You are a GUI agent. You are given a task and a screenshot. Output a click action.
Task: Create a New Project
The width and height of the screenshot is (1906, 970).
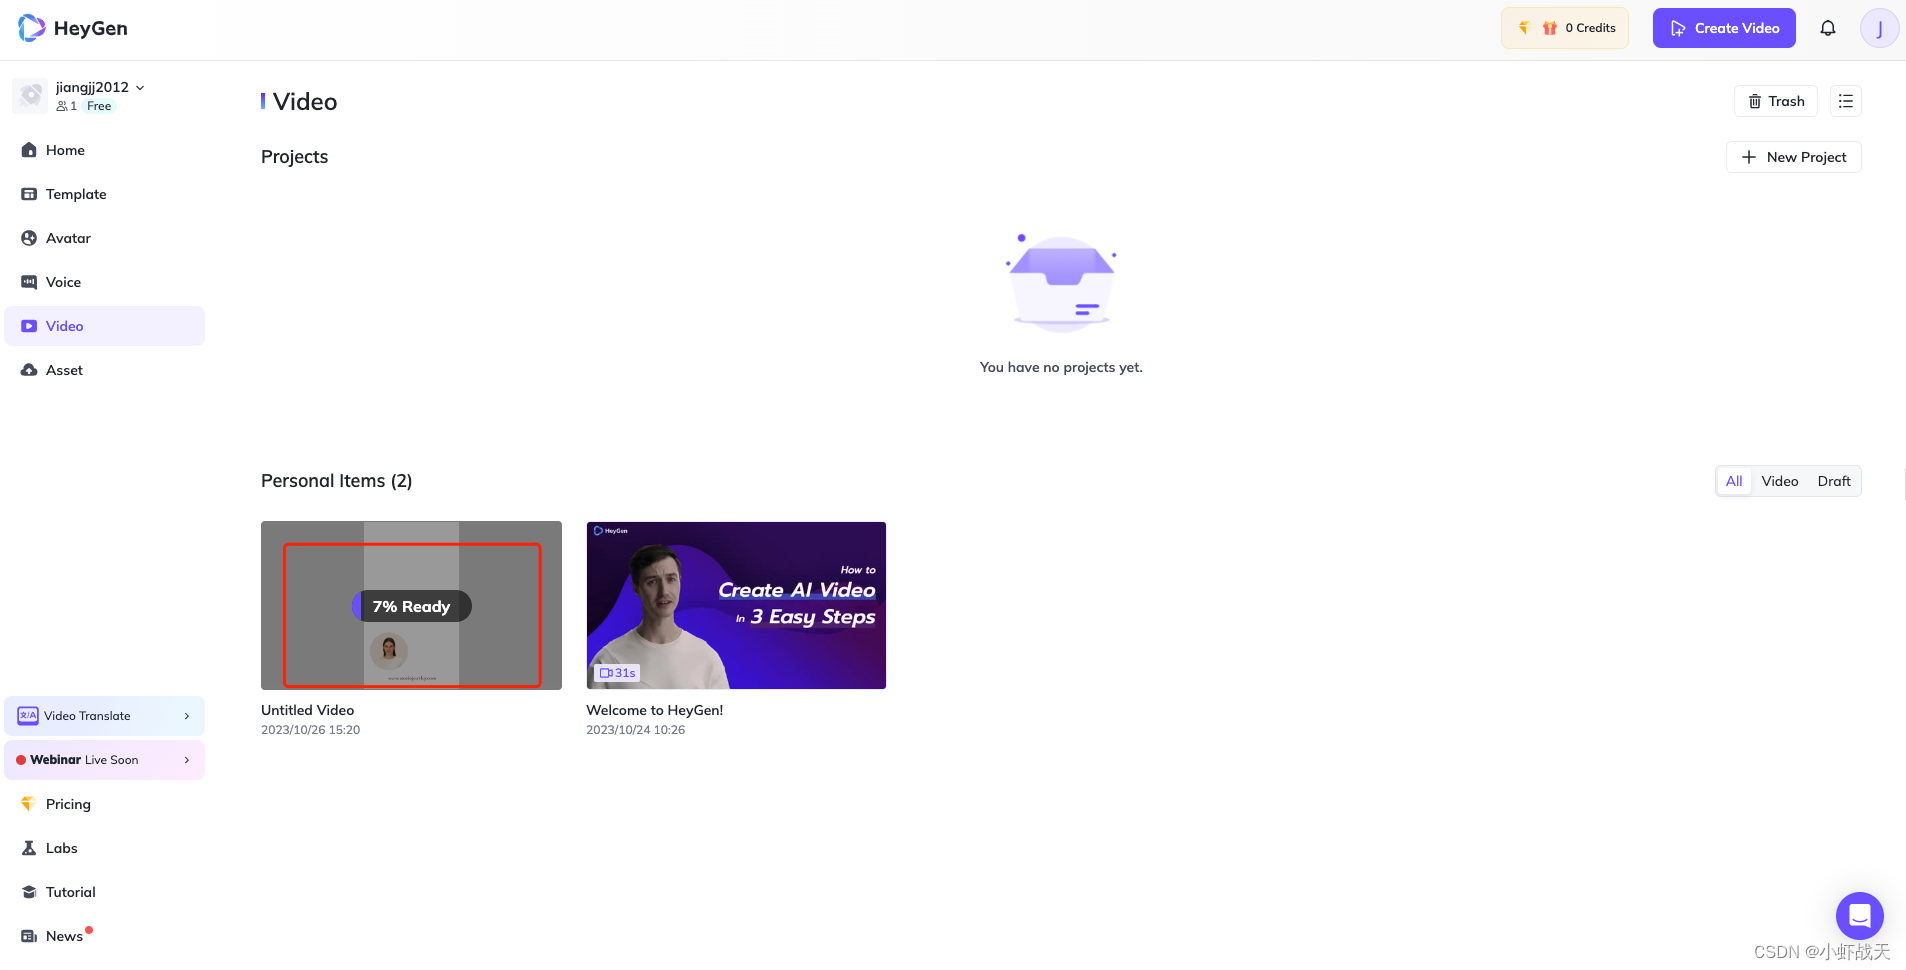point(1794,157)
